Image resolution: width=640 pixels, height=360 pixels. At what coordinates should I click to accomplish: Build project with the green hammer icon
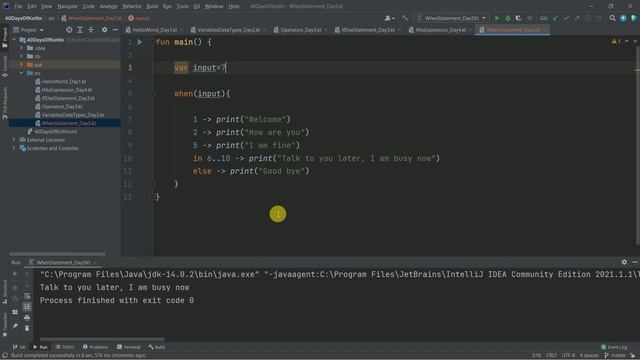(405, 18)
